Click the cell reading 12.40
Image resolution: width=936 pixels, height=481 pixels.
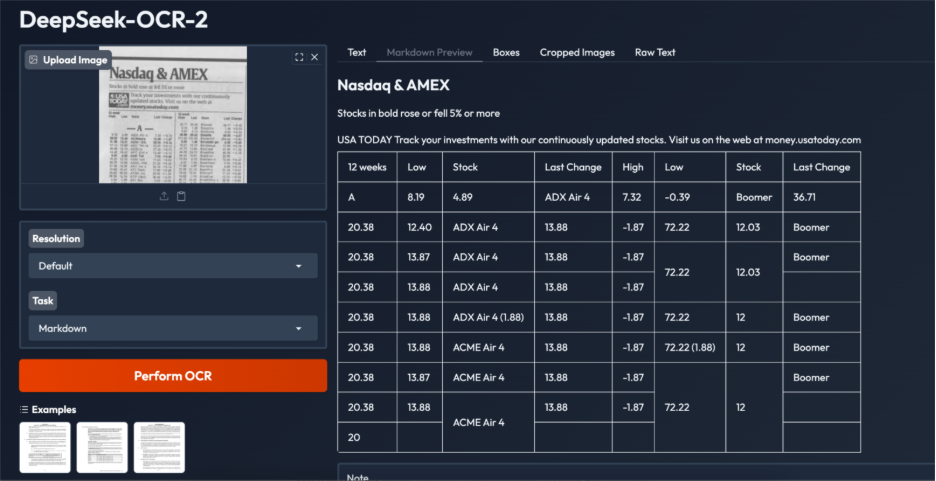click(x=420, y=227)
